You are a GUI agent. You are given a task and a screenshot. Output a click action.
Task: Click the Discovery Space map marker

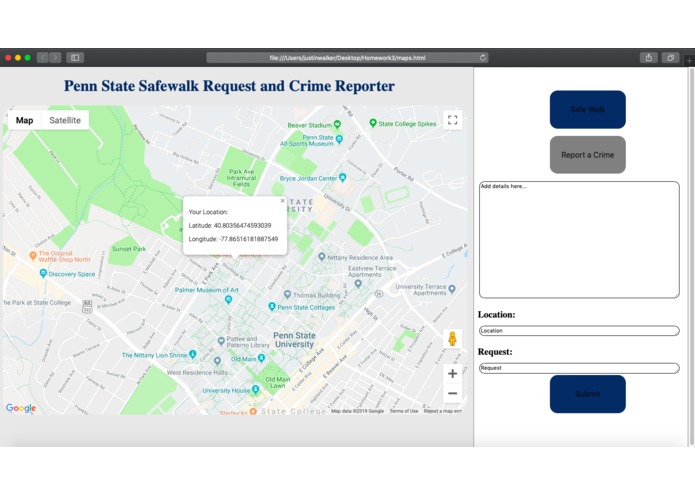(43, 273)
